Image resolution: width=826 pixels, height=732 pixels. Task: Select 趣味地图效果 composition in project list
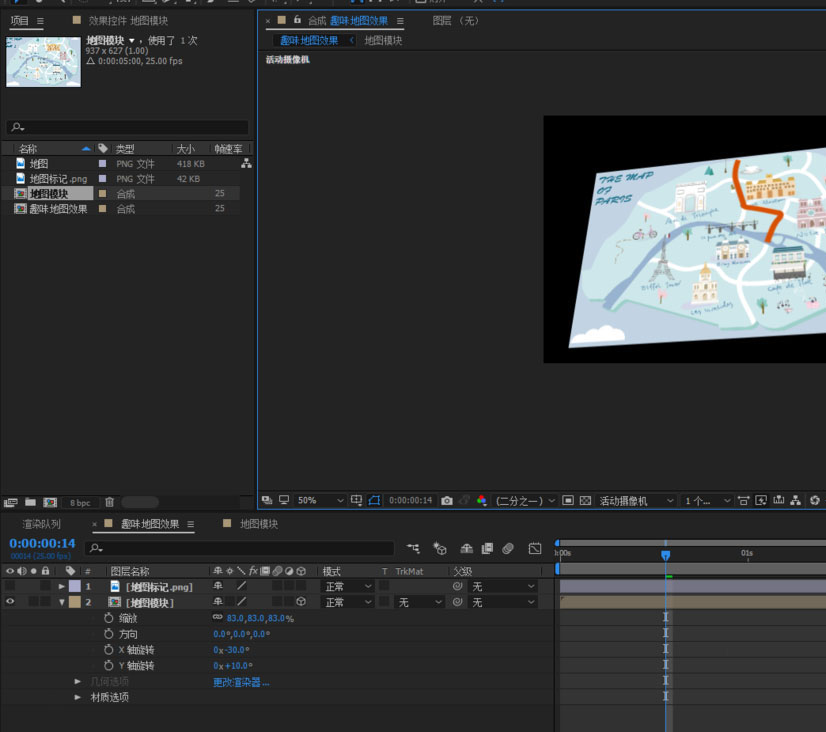58,209
